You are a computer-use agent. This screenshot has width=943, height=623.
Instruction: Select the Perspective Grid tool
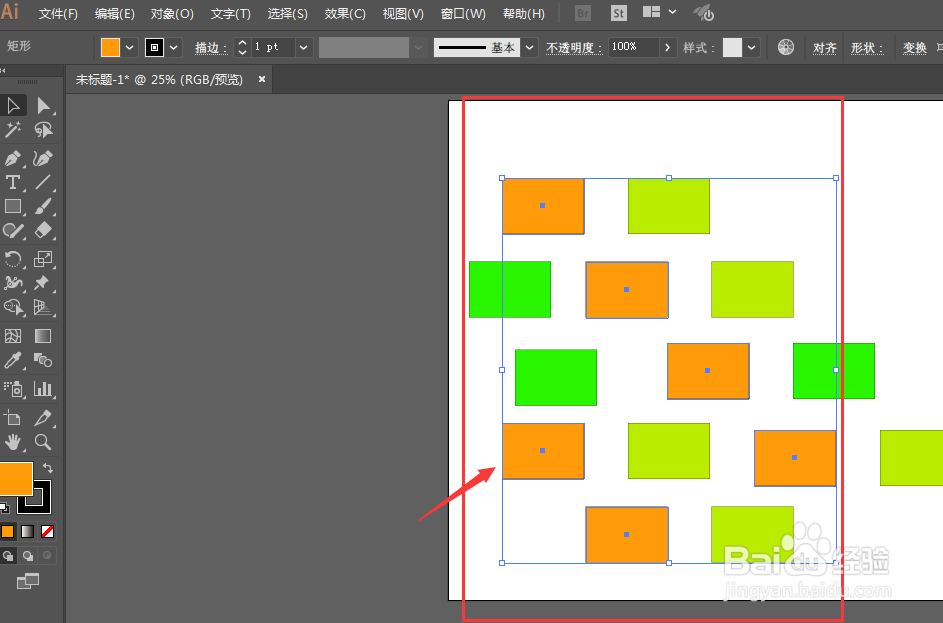pos(43,307)
